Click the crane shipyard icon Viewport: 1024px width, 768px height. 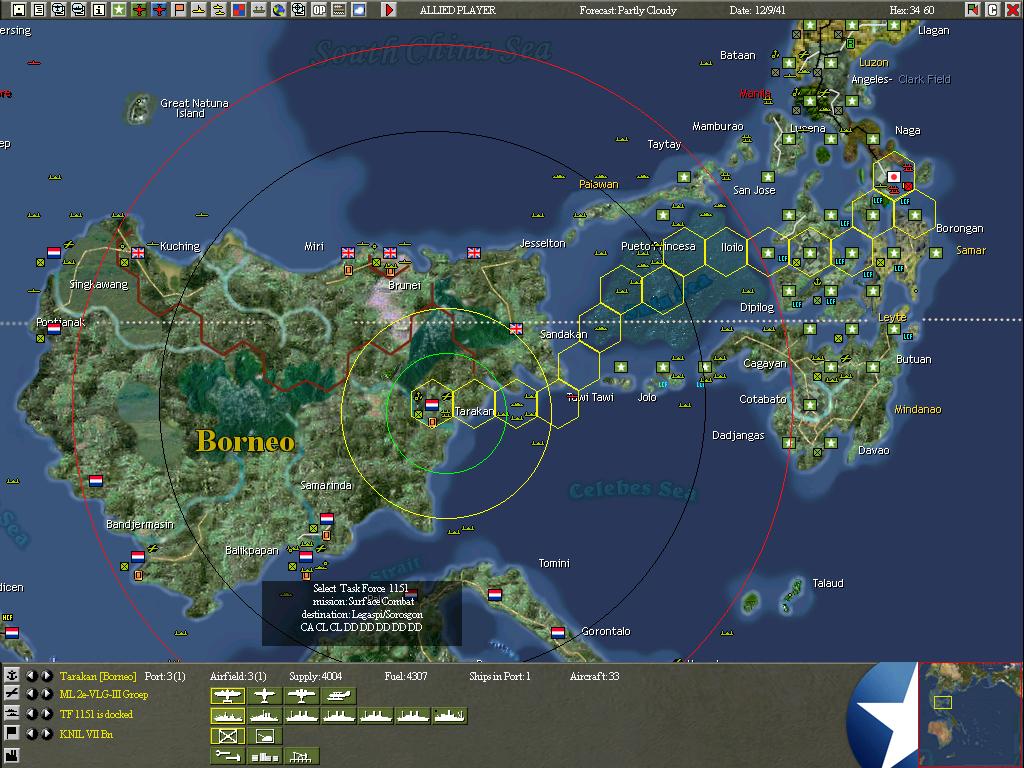coord(301,756)
